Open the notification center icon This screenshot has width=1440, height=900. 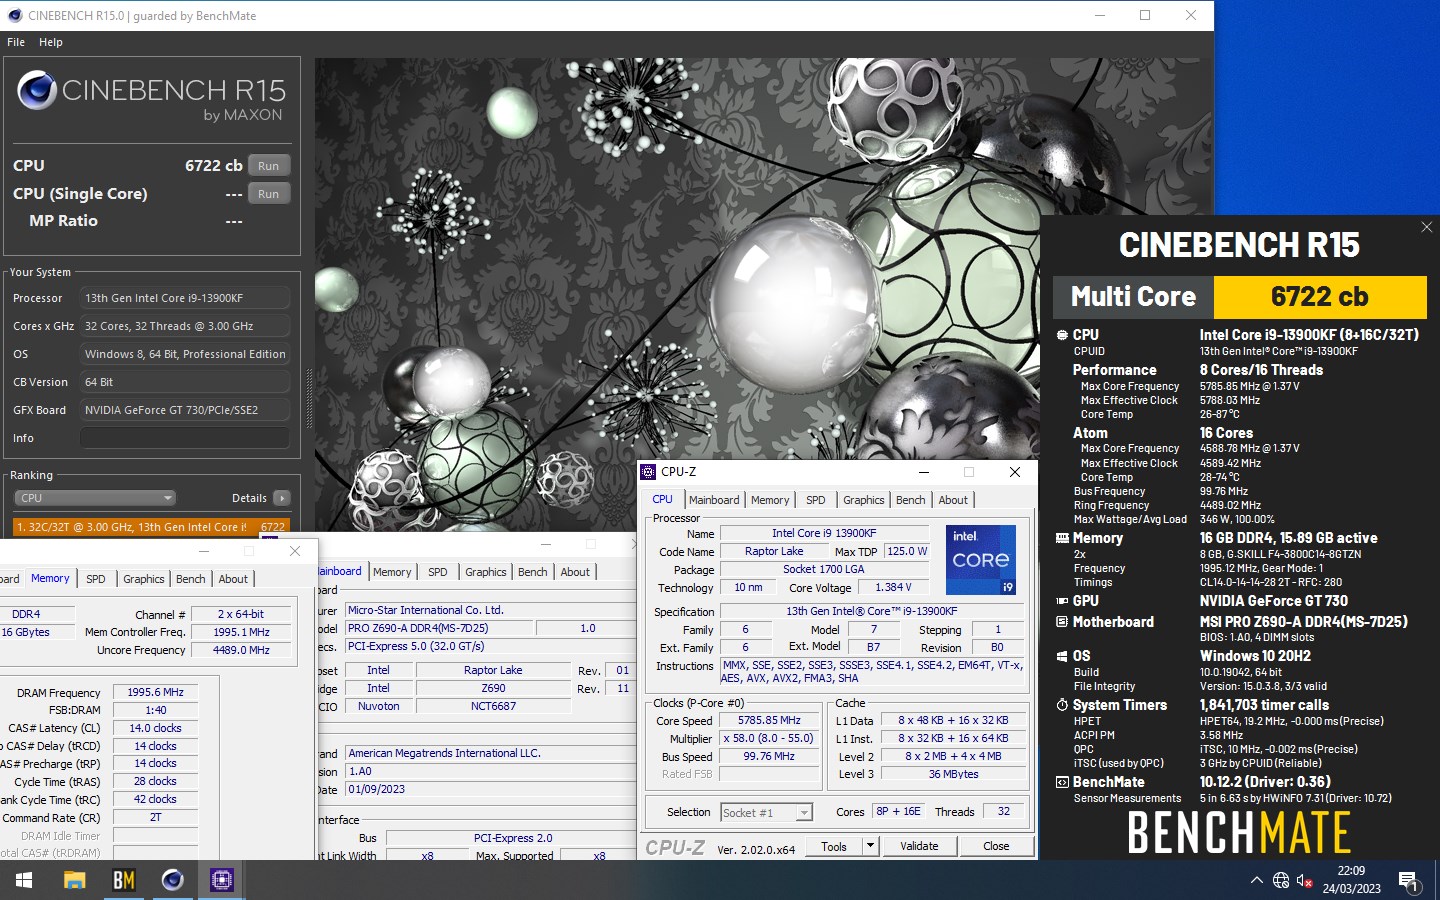coord(1409,882)
